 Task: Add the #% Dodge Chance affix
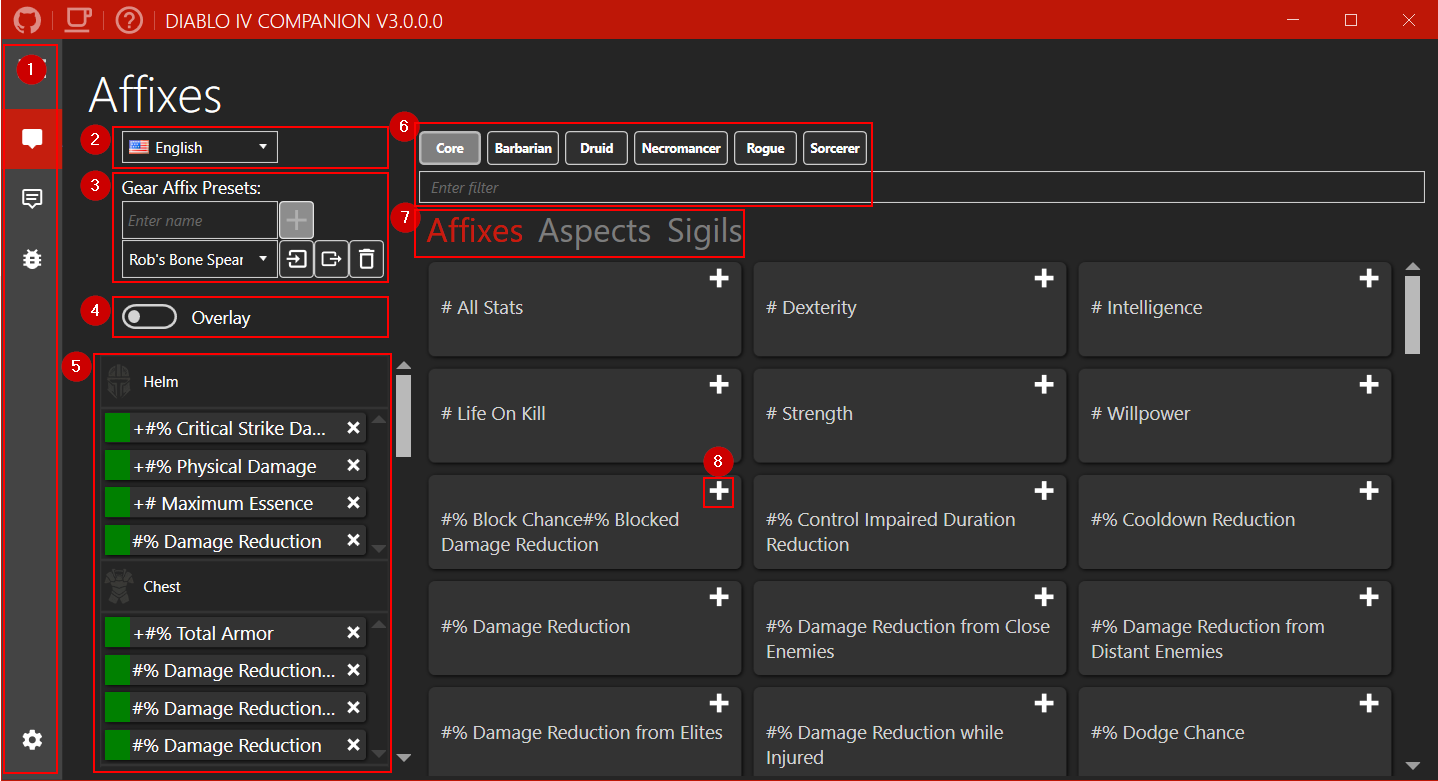point(1369,704)
